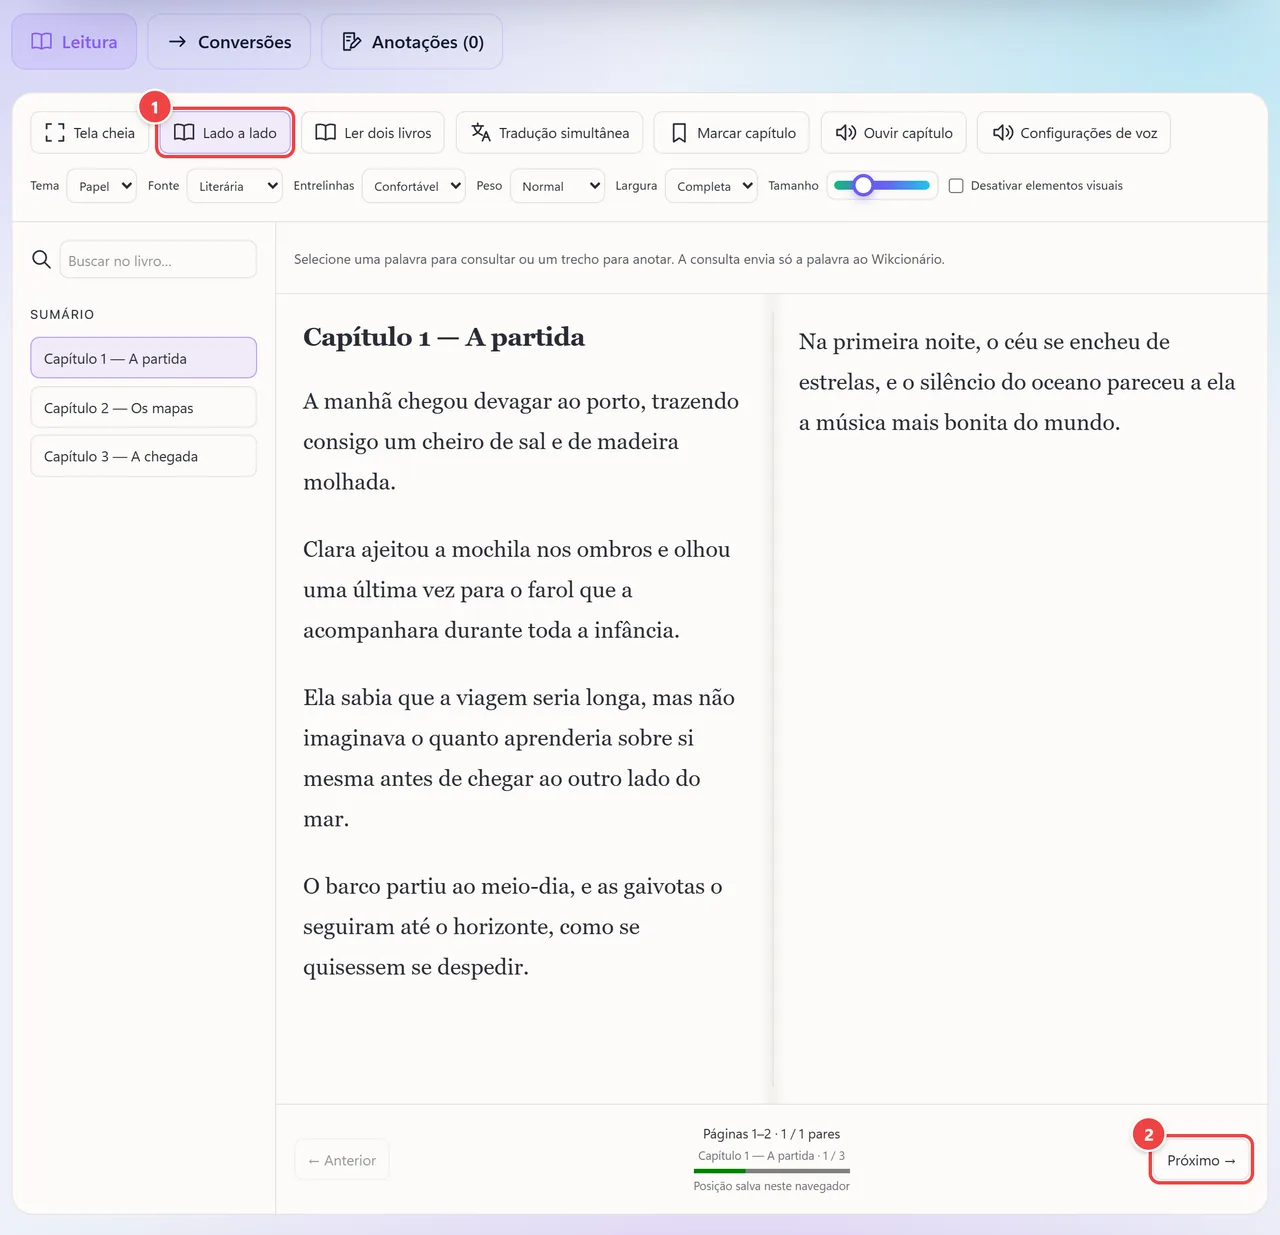Click the book icon beside Lado a lado
The image size is (1280, 1235).
click(x=184, y=133)
